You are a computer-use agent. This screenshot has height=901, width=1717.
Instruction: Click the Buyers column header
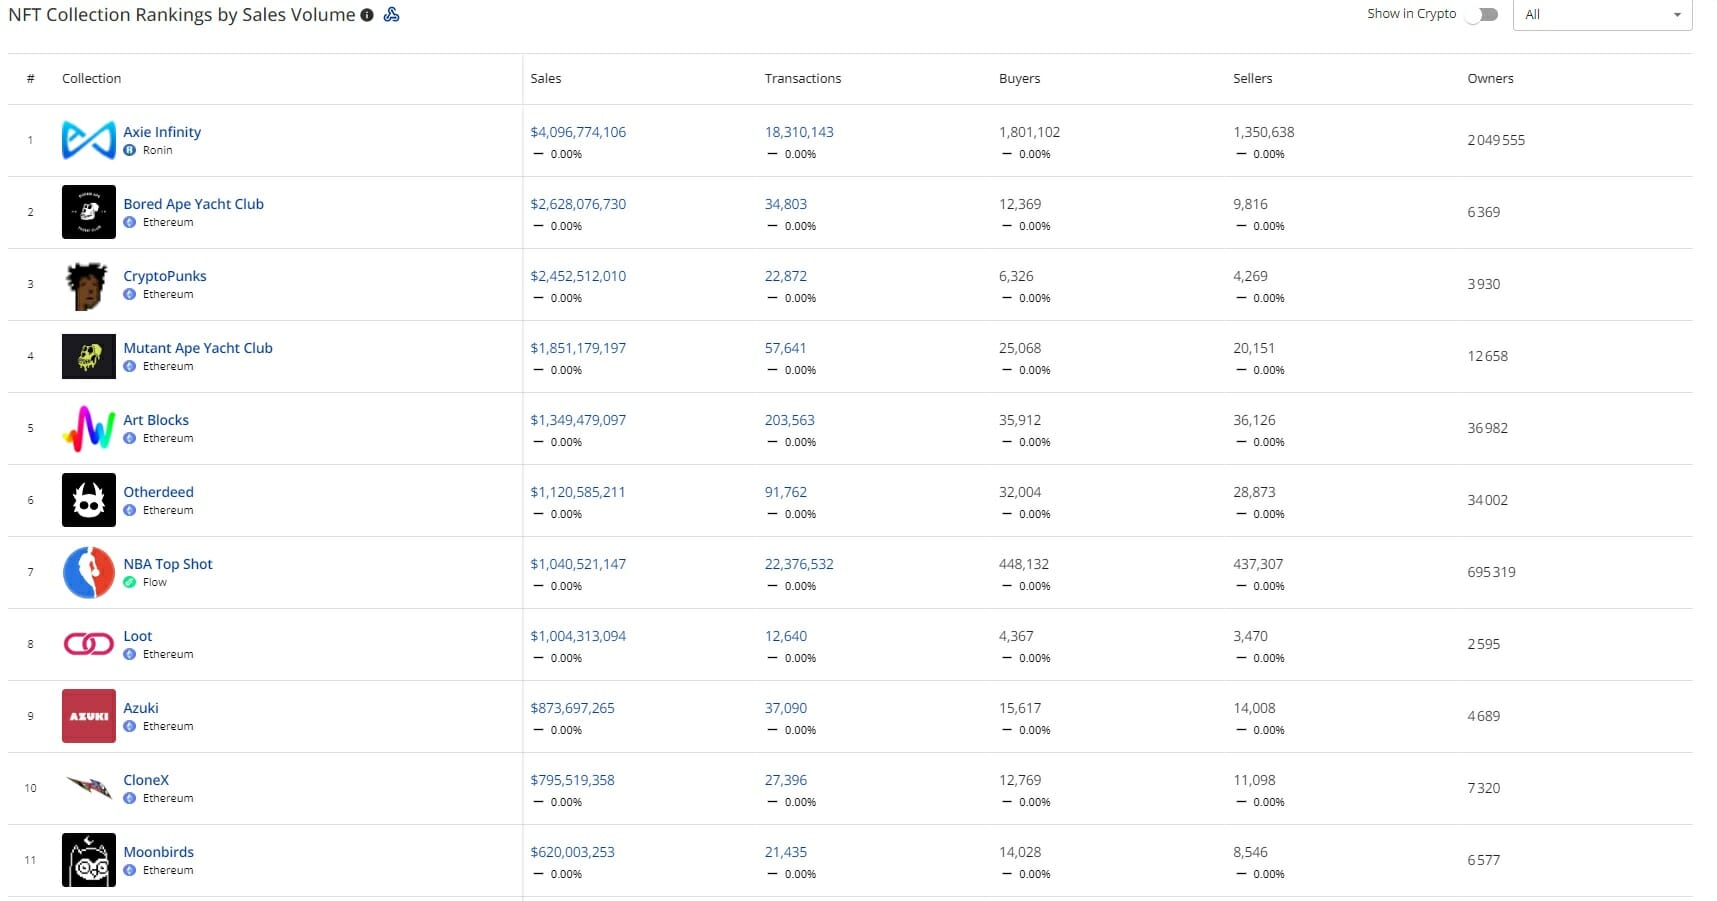1020,78
